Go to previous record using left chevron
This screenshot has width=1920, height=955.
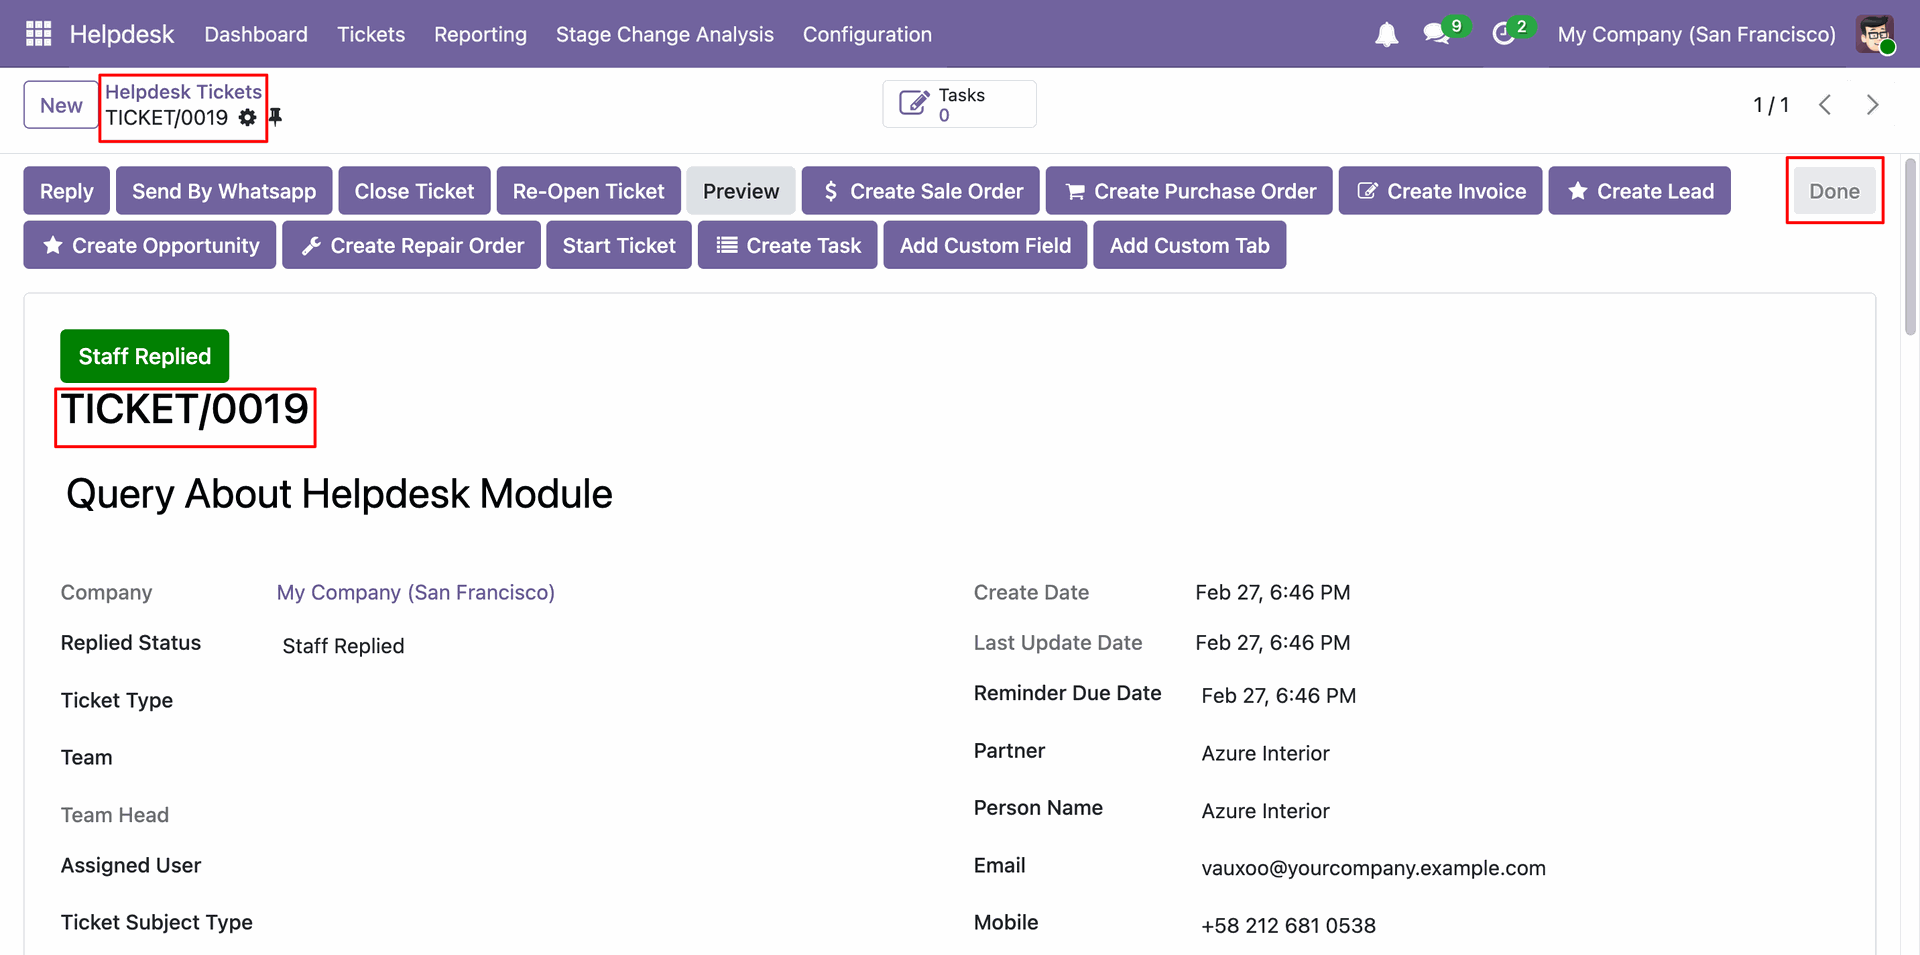pos(1825,105)
